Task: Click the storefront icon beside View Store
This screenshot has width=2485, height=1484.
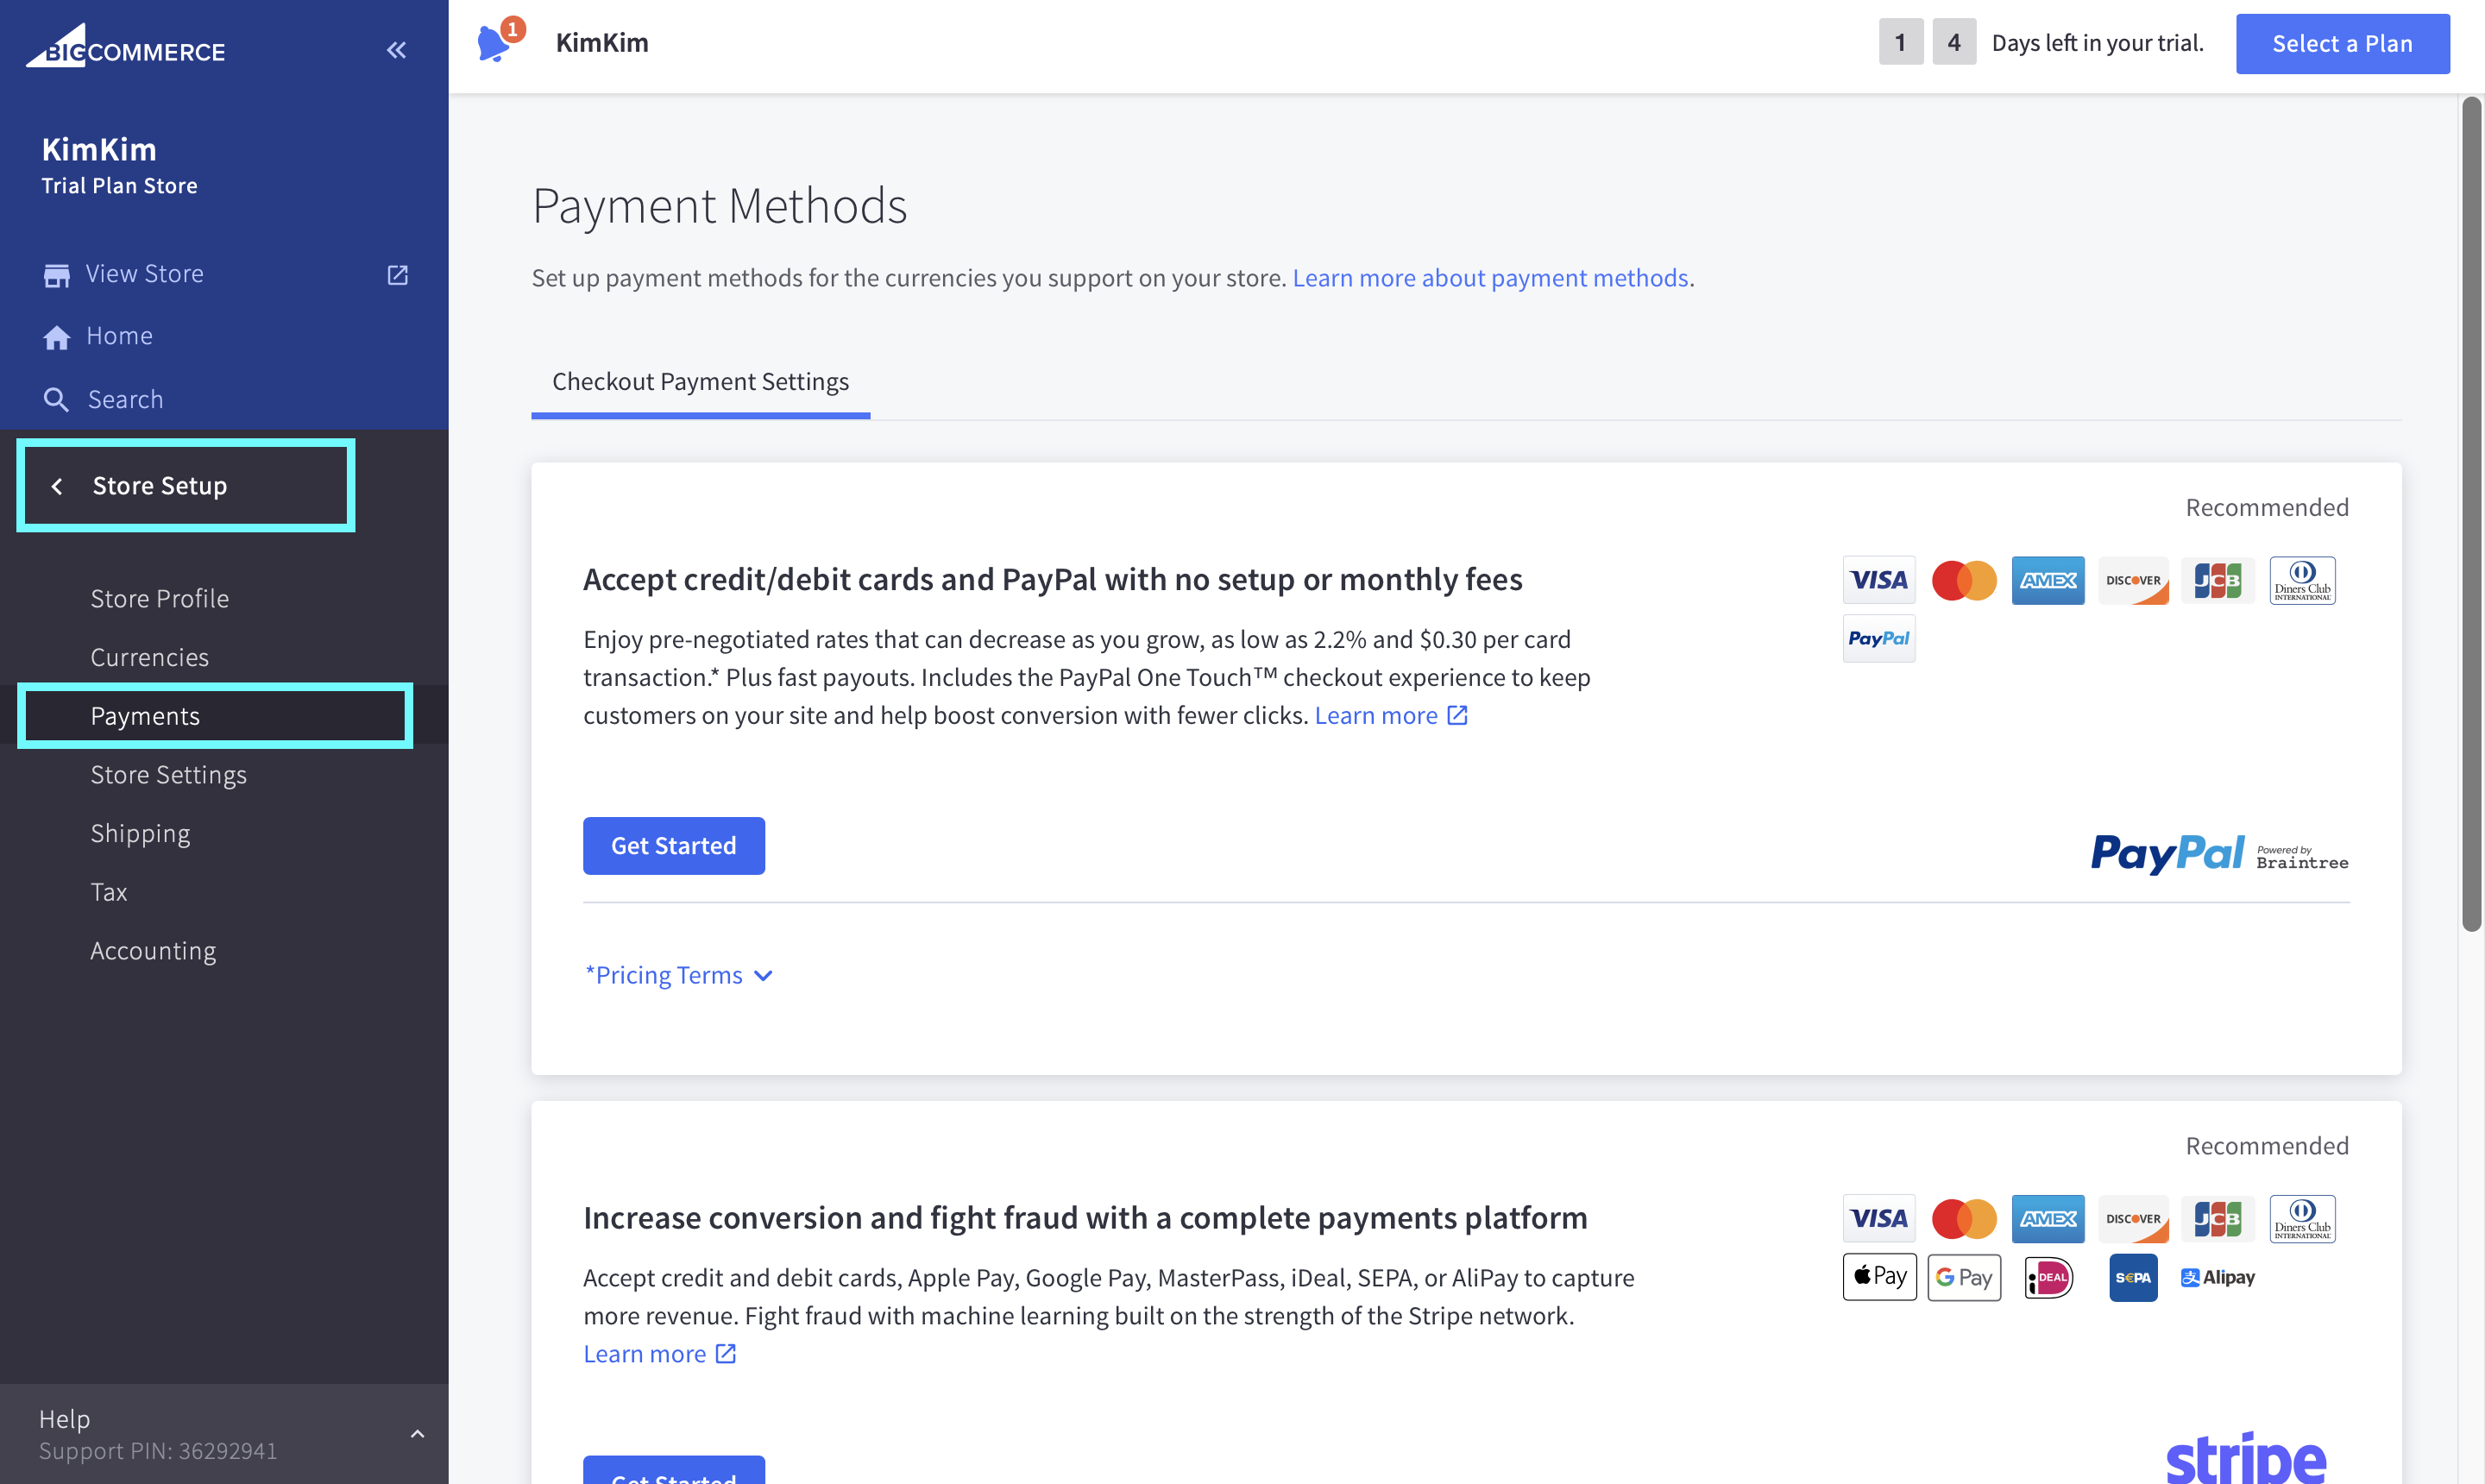Action: 57,274
